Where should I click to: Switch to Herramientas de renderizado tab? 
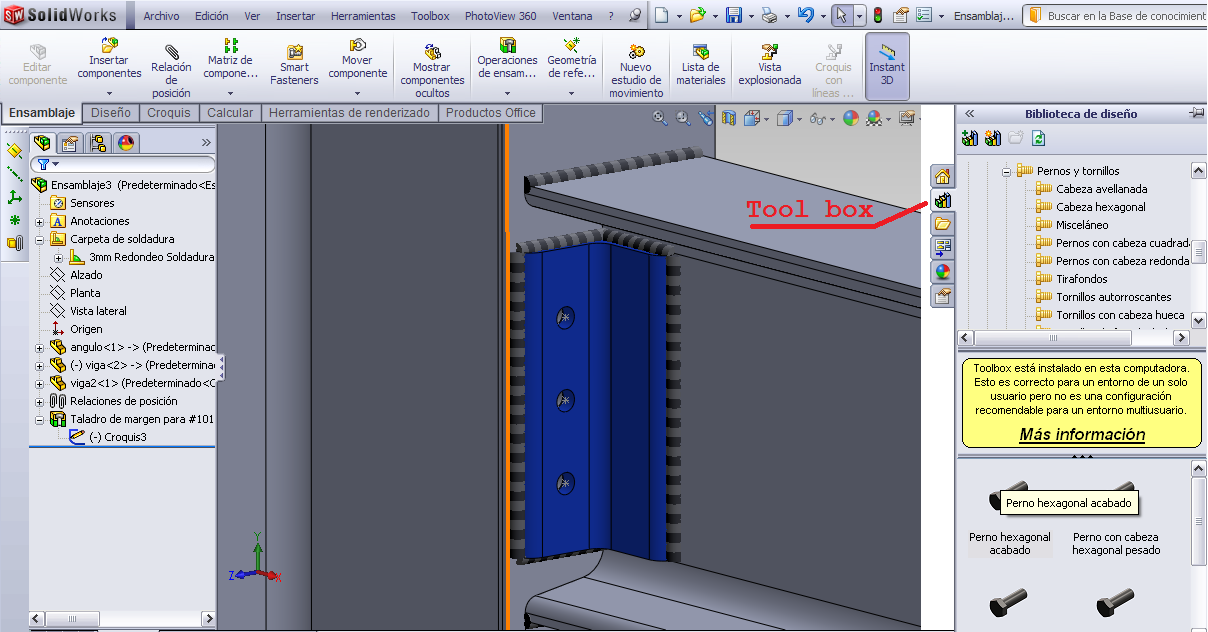click(x=349, y=113)
